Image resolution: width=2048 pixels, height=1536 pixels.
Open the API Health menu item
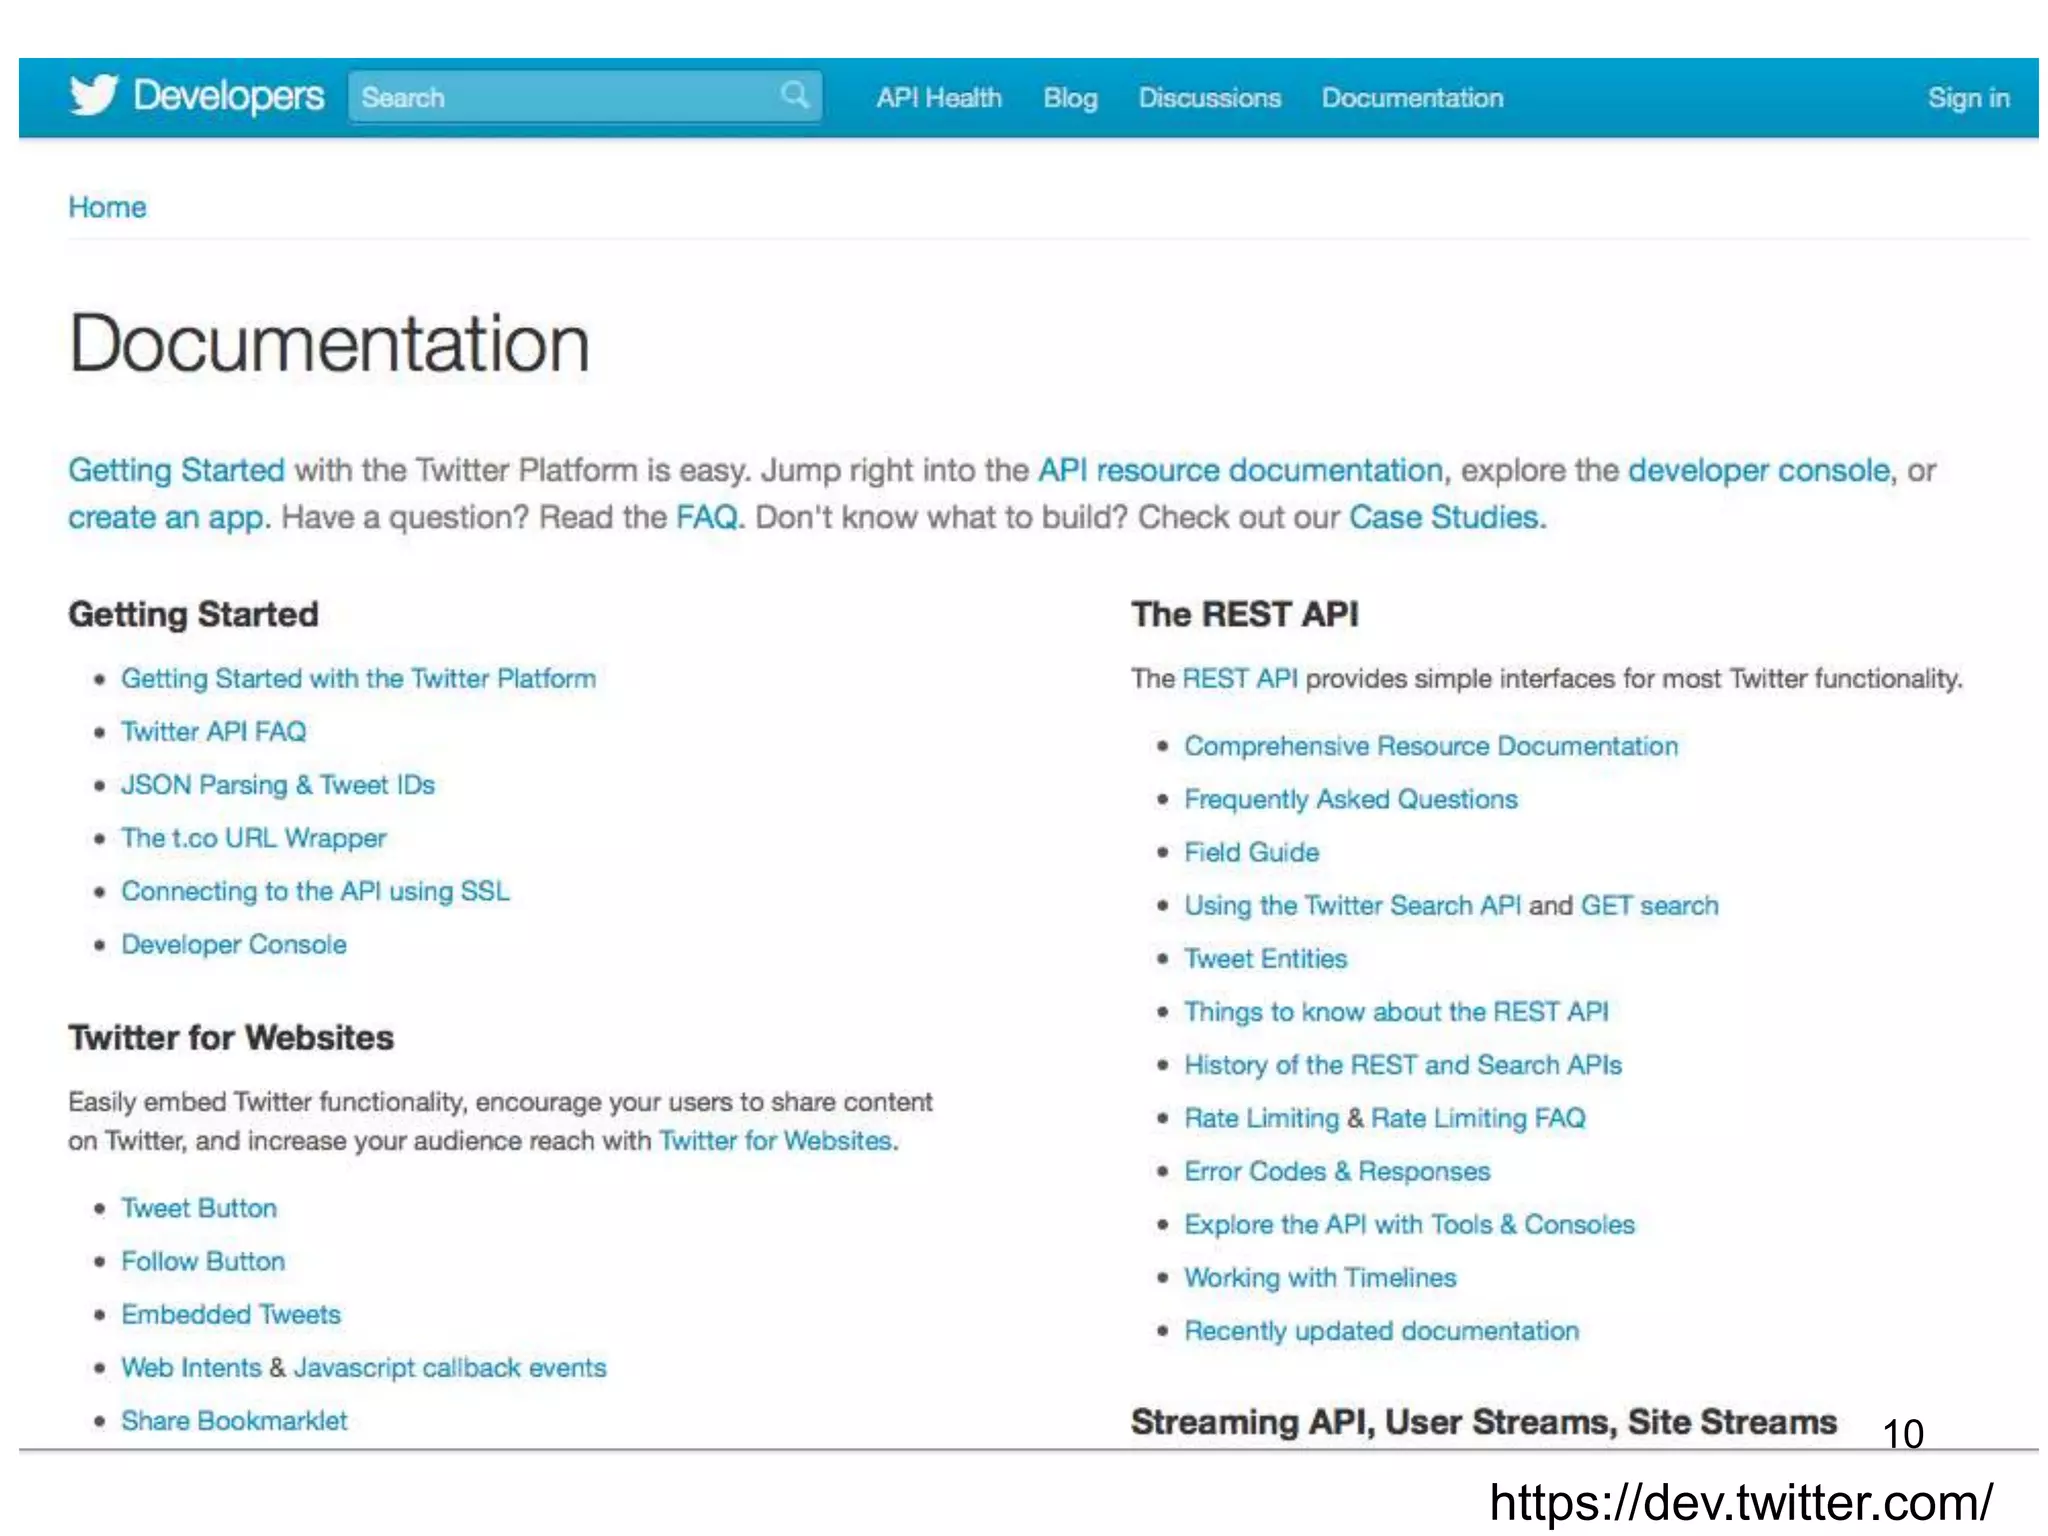click(938, 98)
